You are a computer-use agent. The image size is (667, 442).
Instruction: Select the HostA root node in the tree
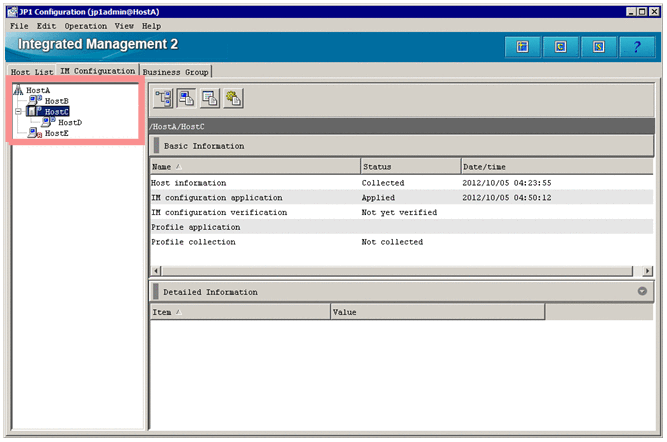coord(37,90)
